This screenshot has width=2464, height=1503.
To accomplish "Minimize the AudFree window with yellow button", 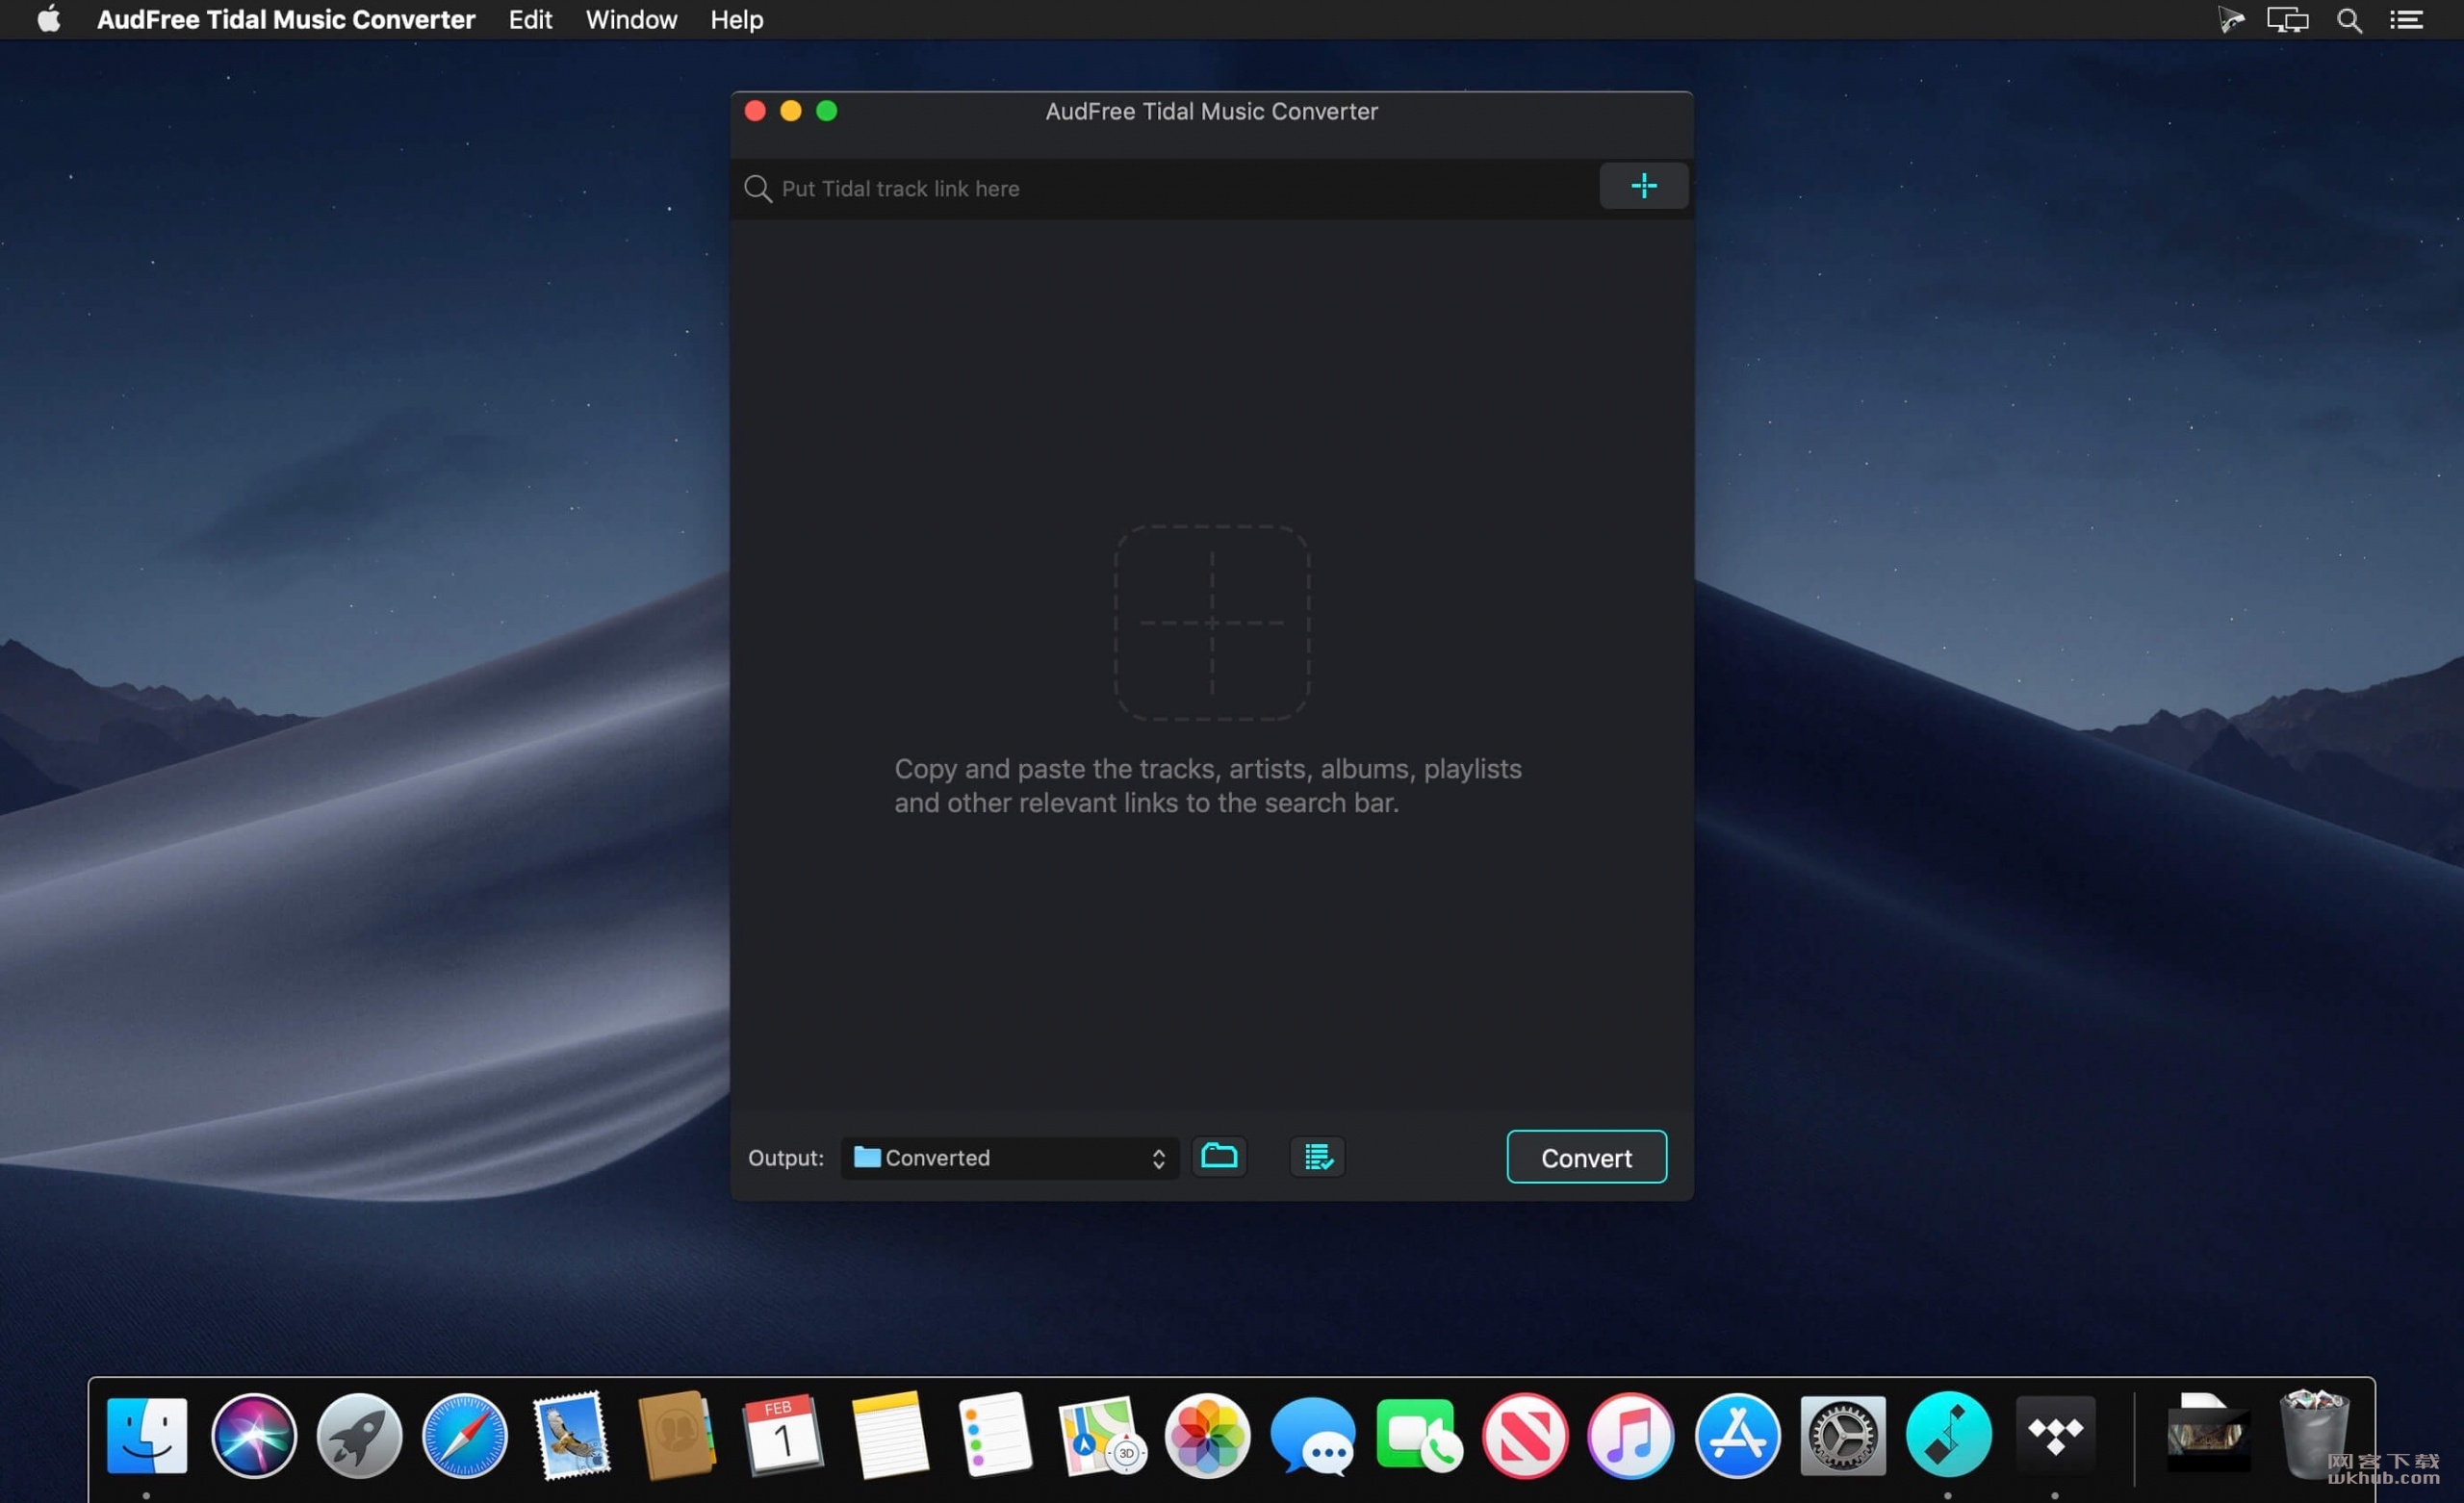I will tap(791, 111).
